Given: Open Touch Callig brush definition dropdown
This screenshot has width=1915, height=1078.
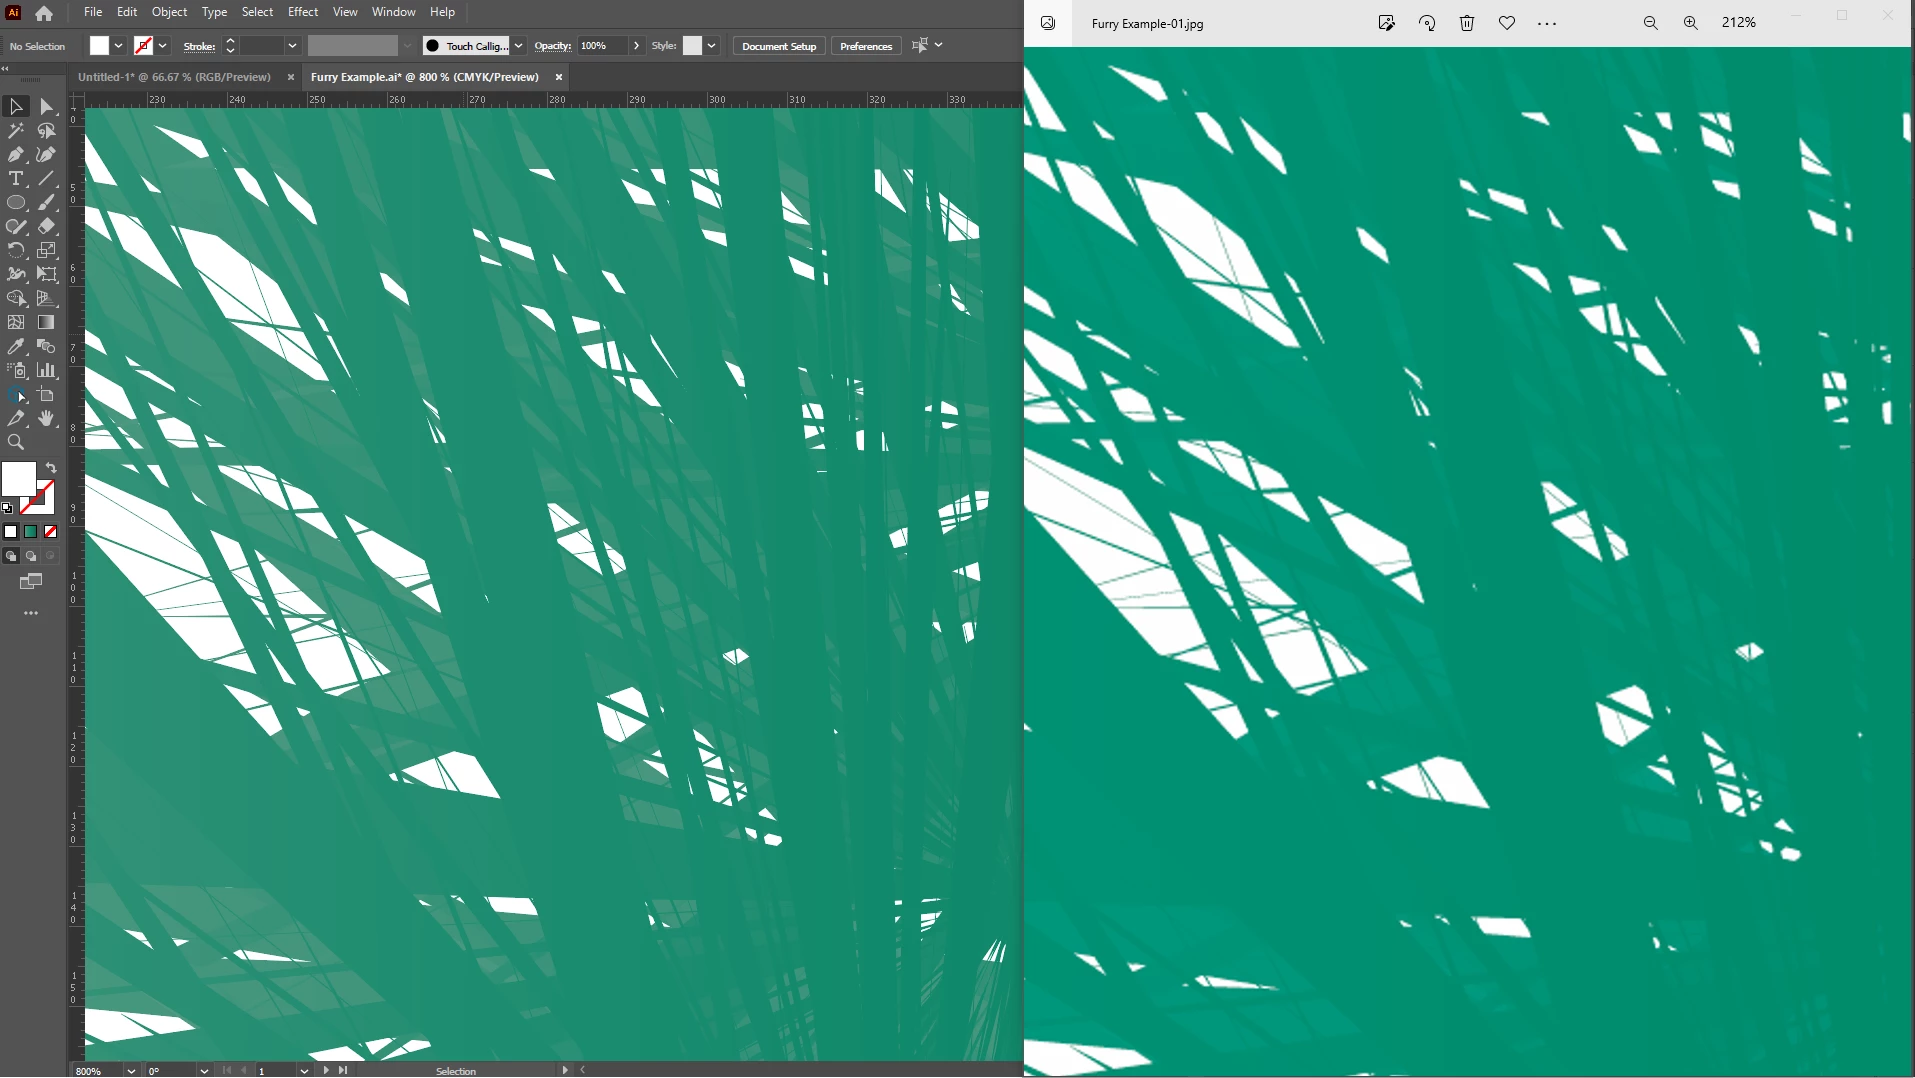Looking at the screenshot, I should [x=518, y=46].
